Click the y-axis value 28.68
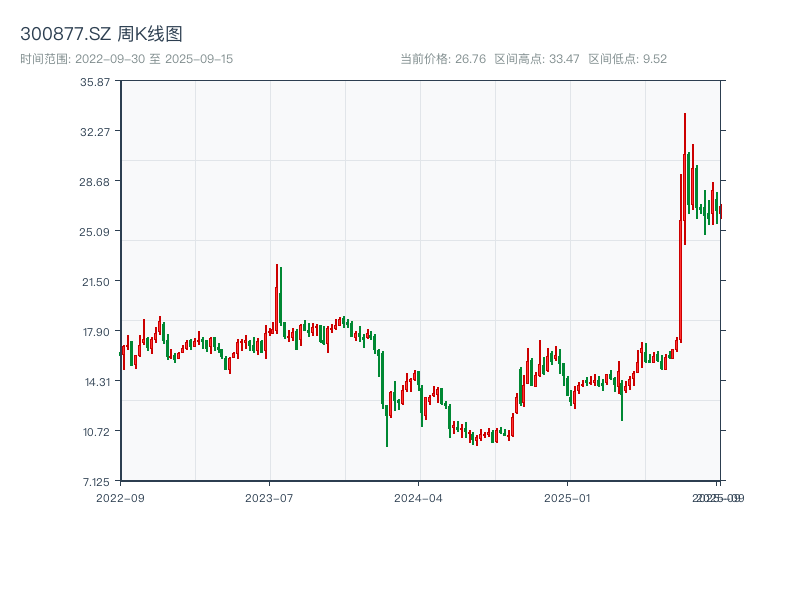800x600 pixels. [94, 182]
